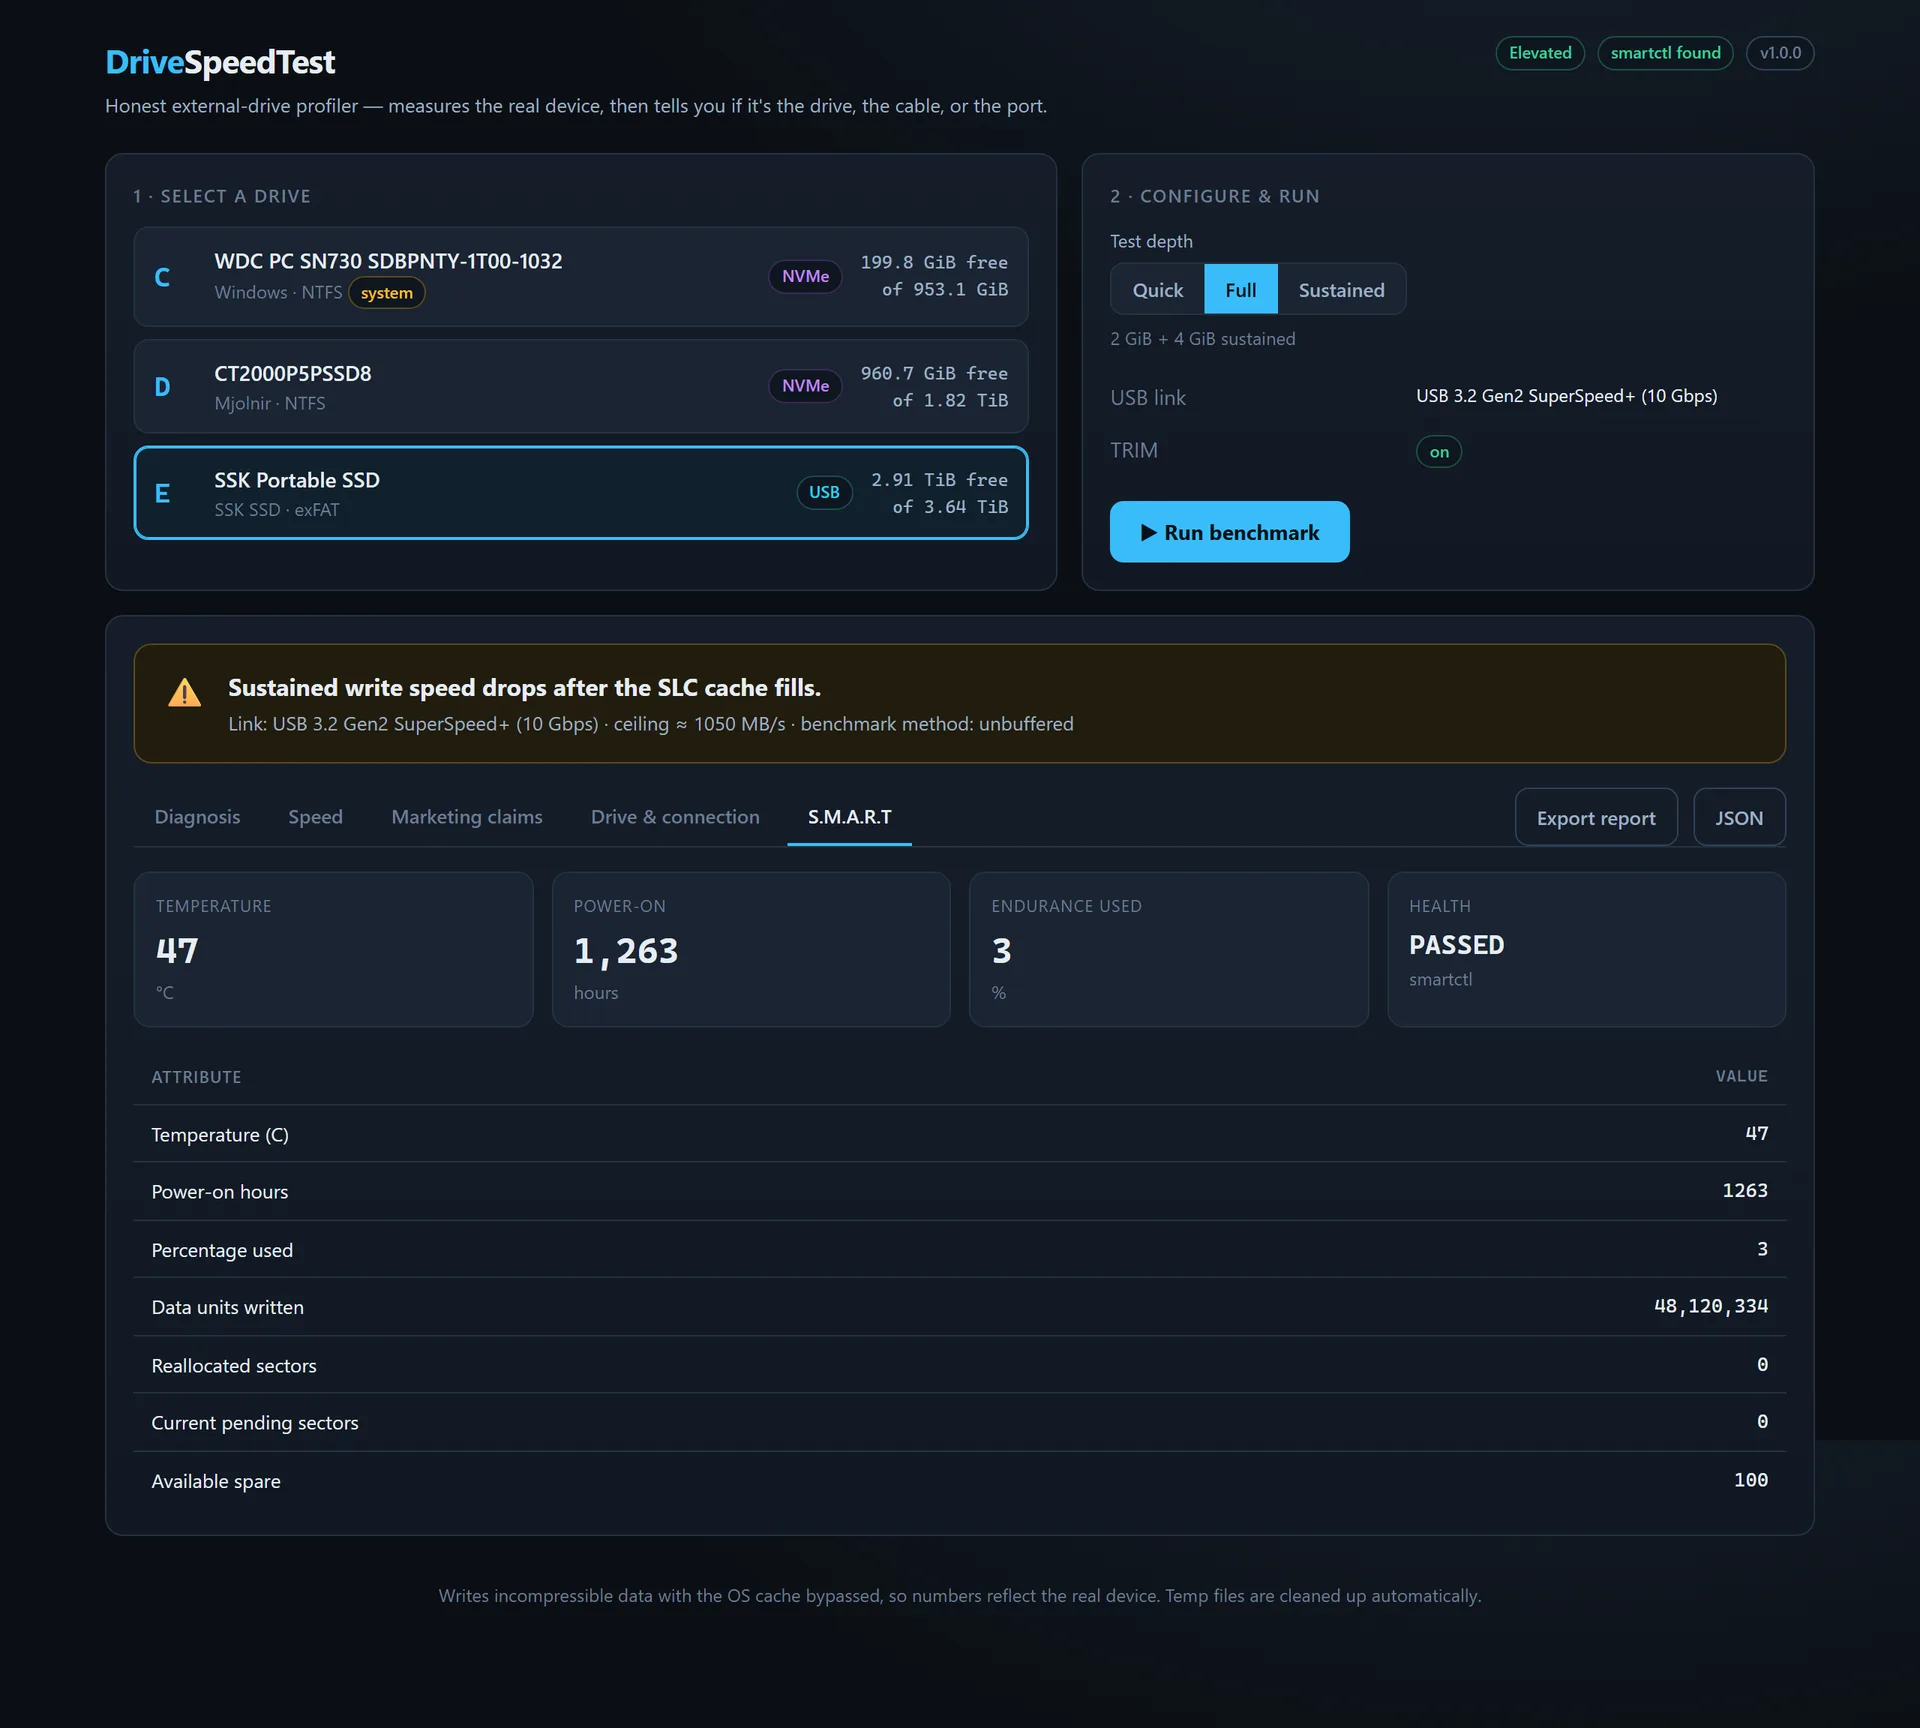Click the v1.0.0 version badge
This screenshot has height=1728, width=1920.
point(1780,53)
